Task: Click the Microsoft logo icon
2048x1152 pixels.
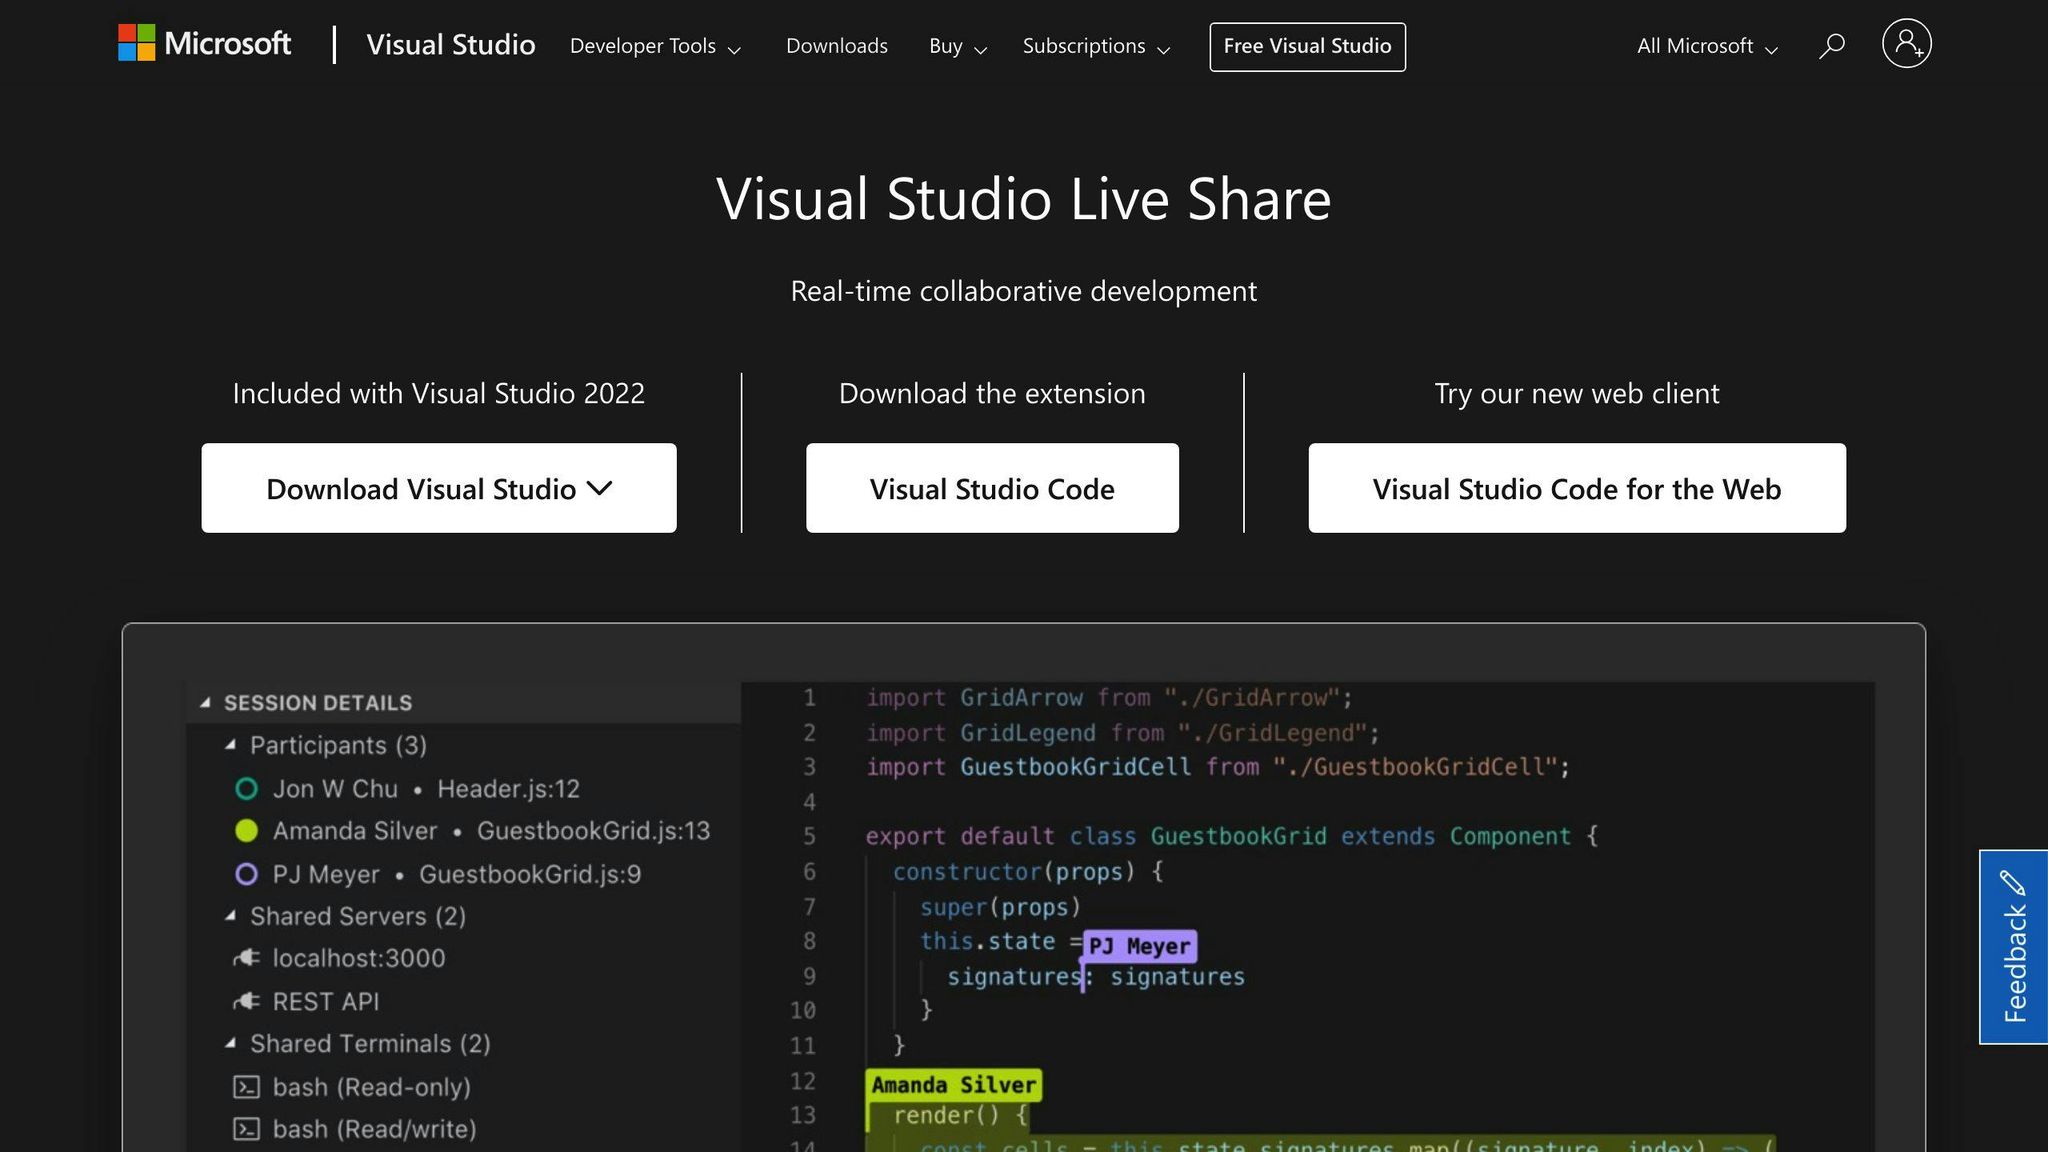Action: pyautogui.click(x=137, y=43)
